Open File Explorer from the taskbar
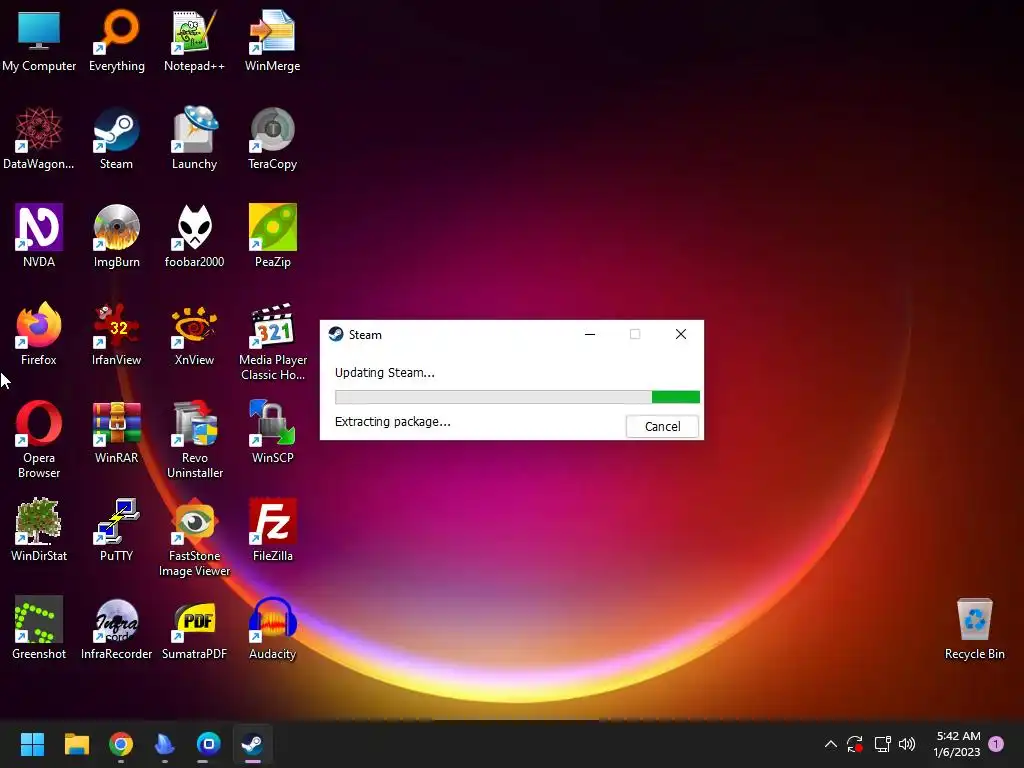This screenshot has width=1024, height=768. [x=76, y=744]
